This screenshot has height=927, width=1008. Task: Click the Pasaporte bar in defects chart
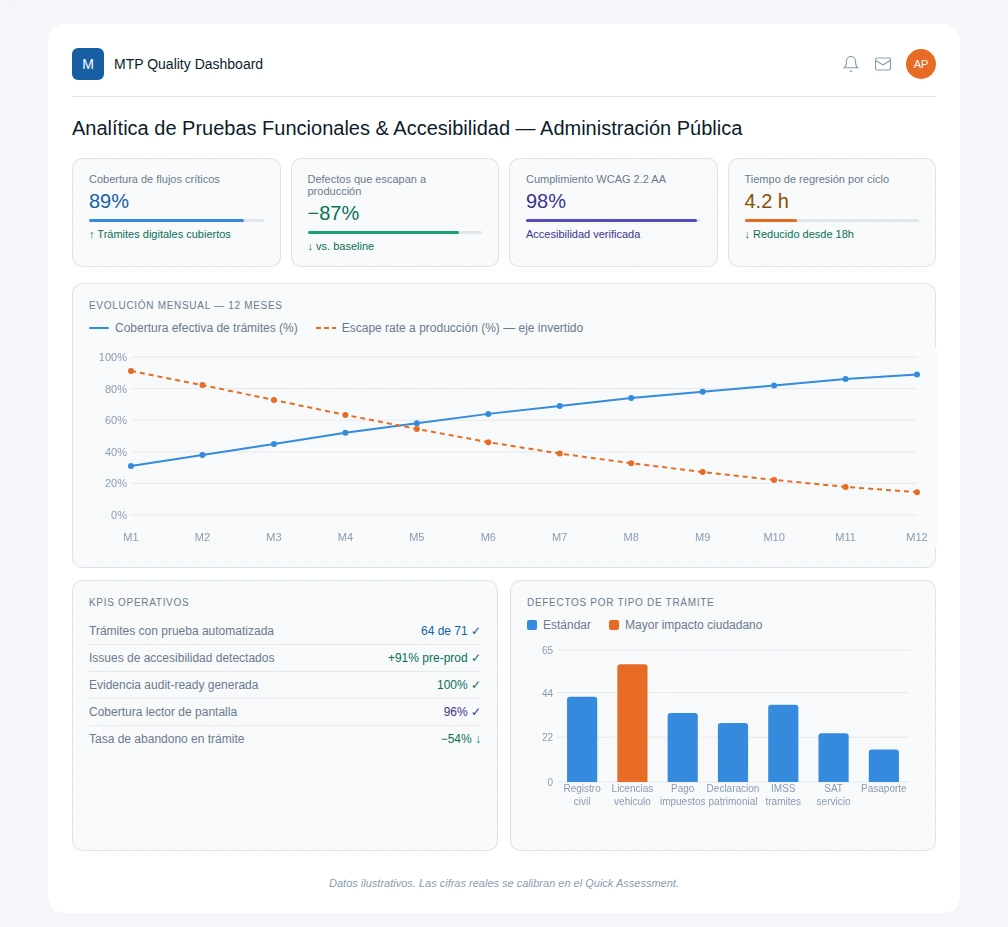coord(883,766)
